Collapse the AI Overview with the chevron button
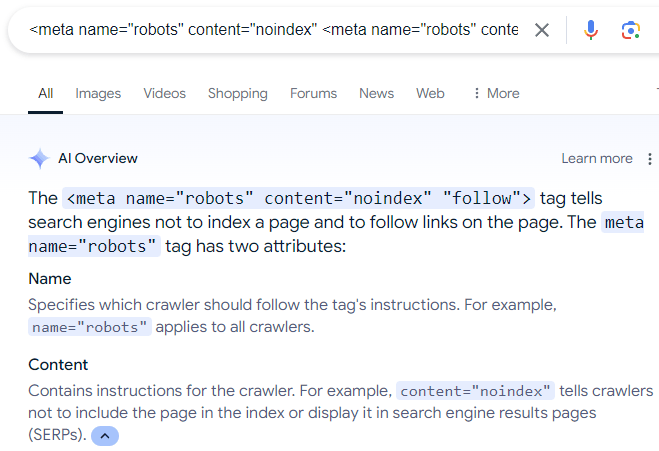The height and width of the screenshot is (451, 659). (x=105, y=436)
